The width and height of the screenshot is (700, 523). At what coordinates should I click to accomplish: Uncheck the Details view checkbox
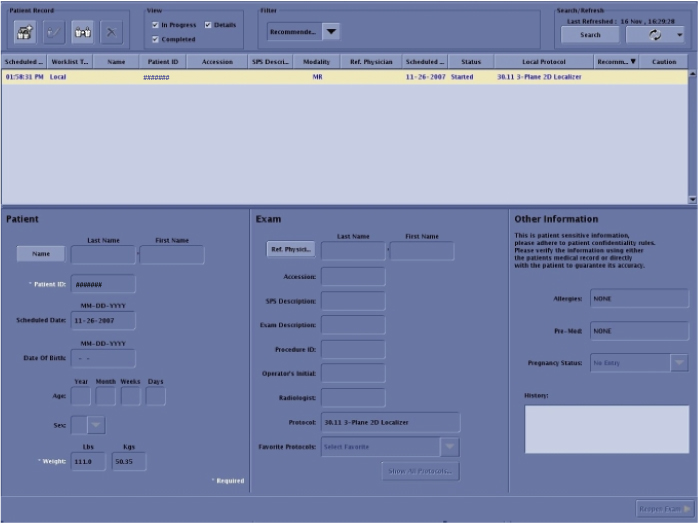(208, 25)
